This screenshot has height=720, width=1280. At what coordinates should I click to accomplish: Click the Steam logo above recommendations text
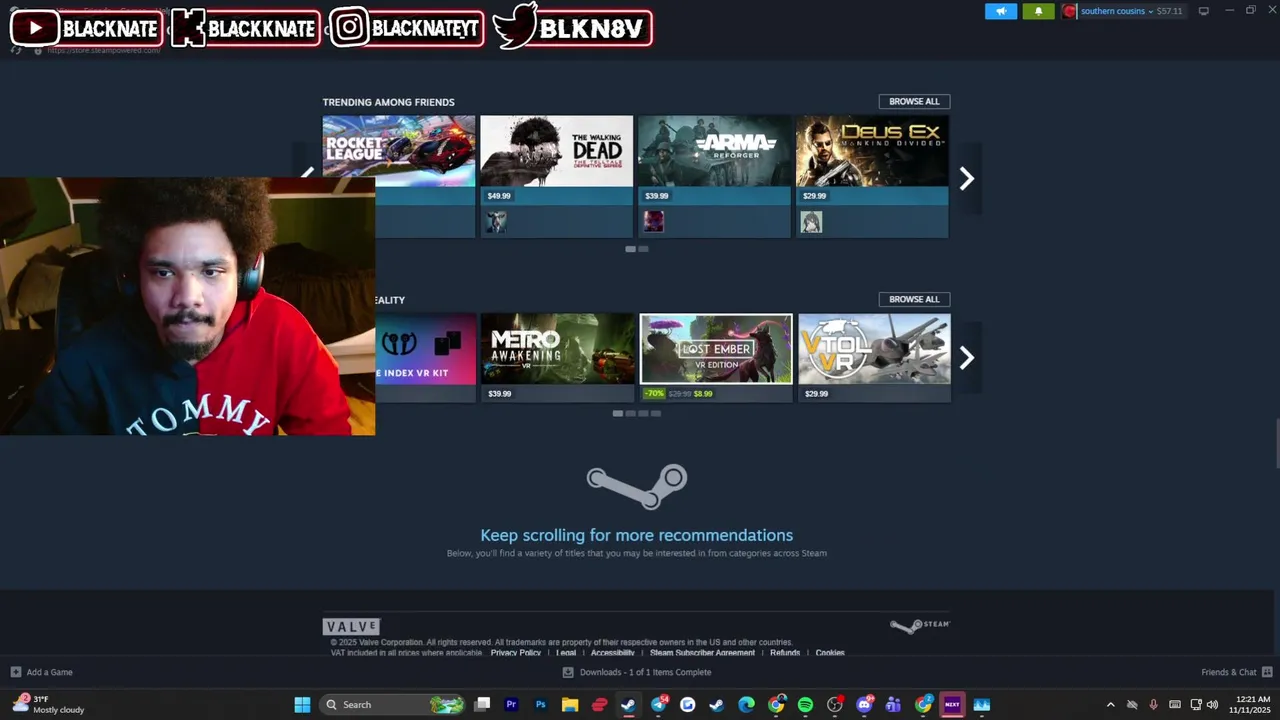[637, 486]
